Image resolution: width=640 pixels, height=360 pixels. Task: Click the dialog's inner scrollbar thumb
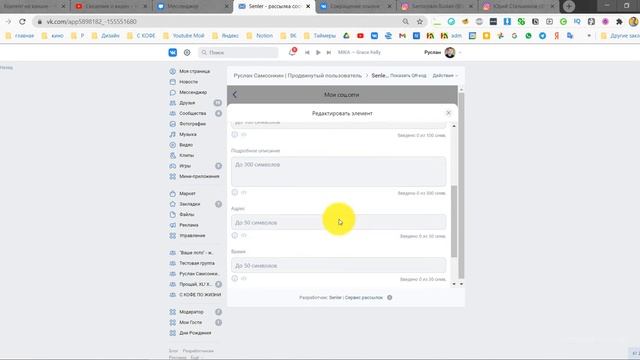tap(454, 221)
